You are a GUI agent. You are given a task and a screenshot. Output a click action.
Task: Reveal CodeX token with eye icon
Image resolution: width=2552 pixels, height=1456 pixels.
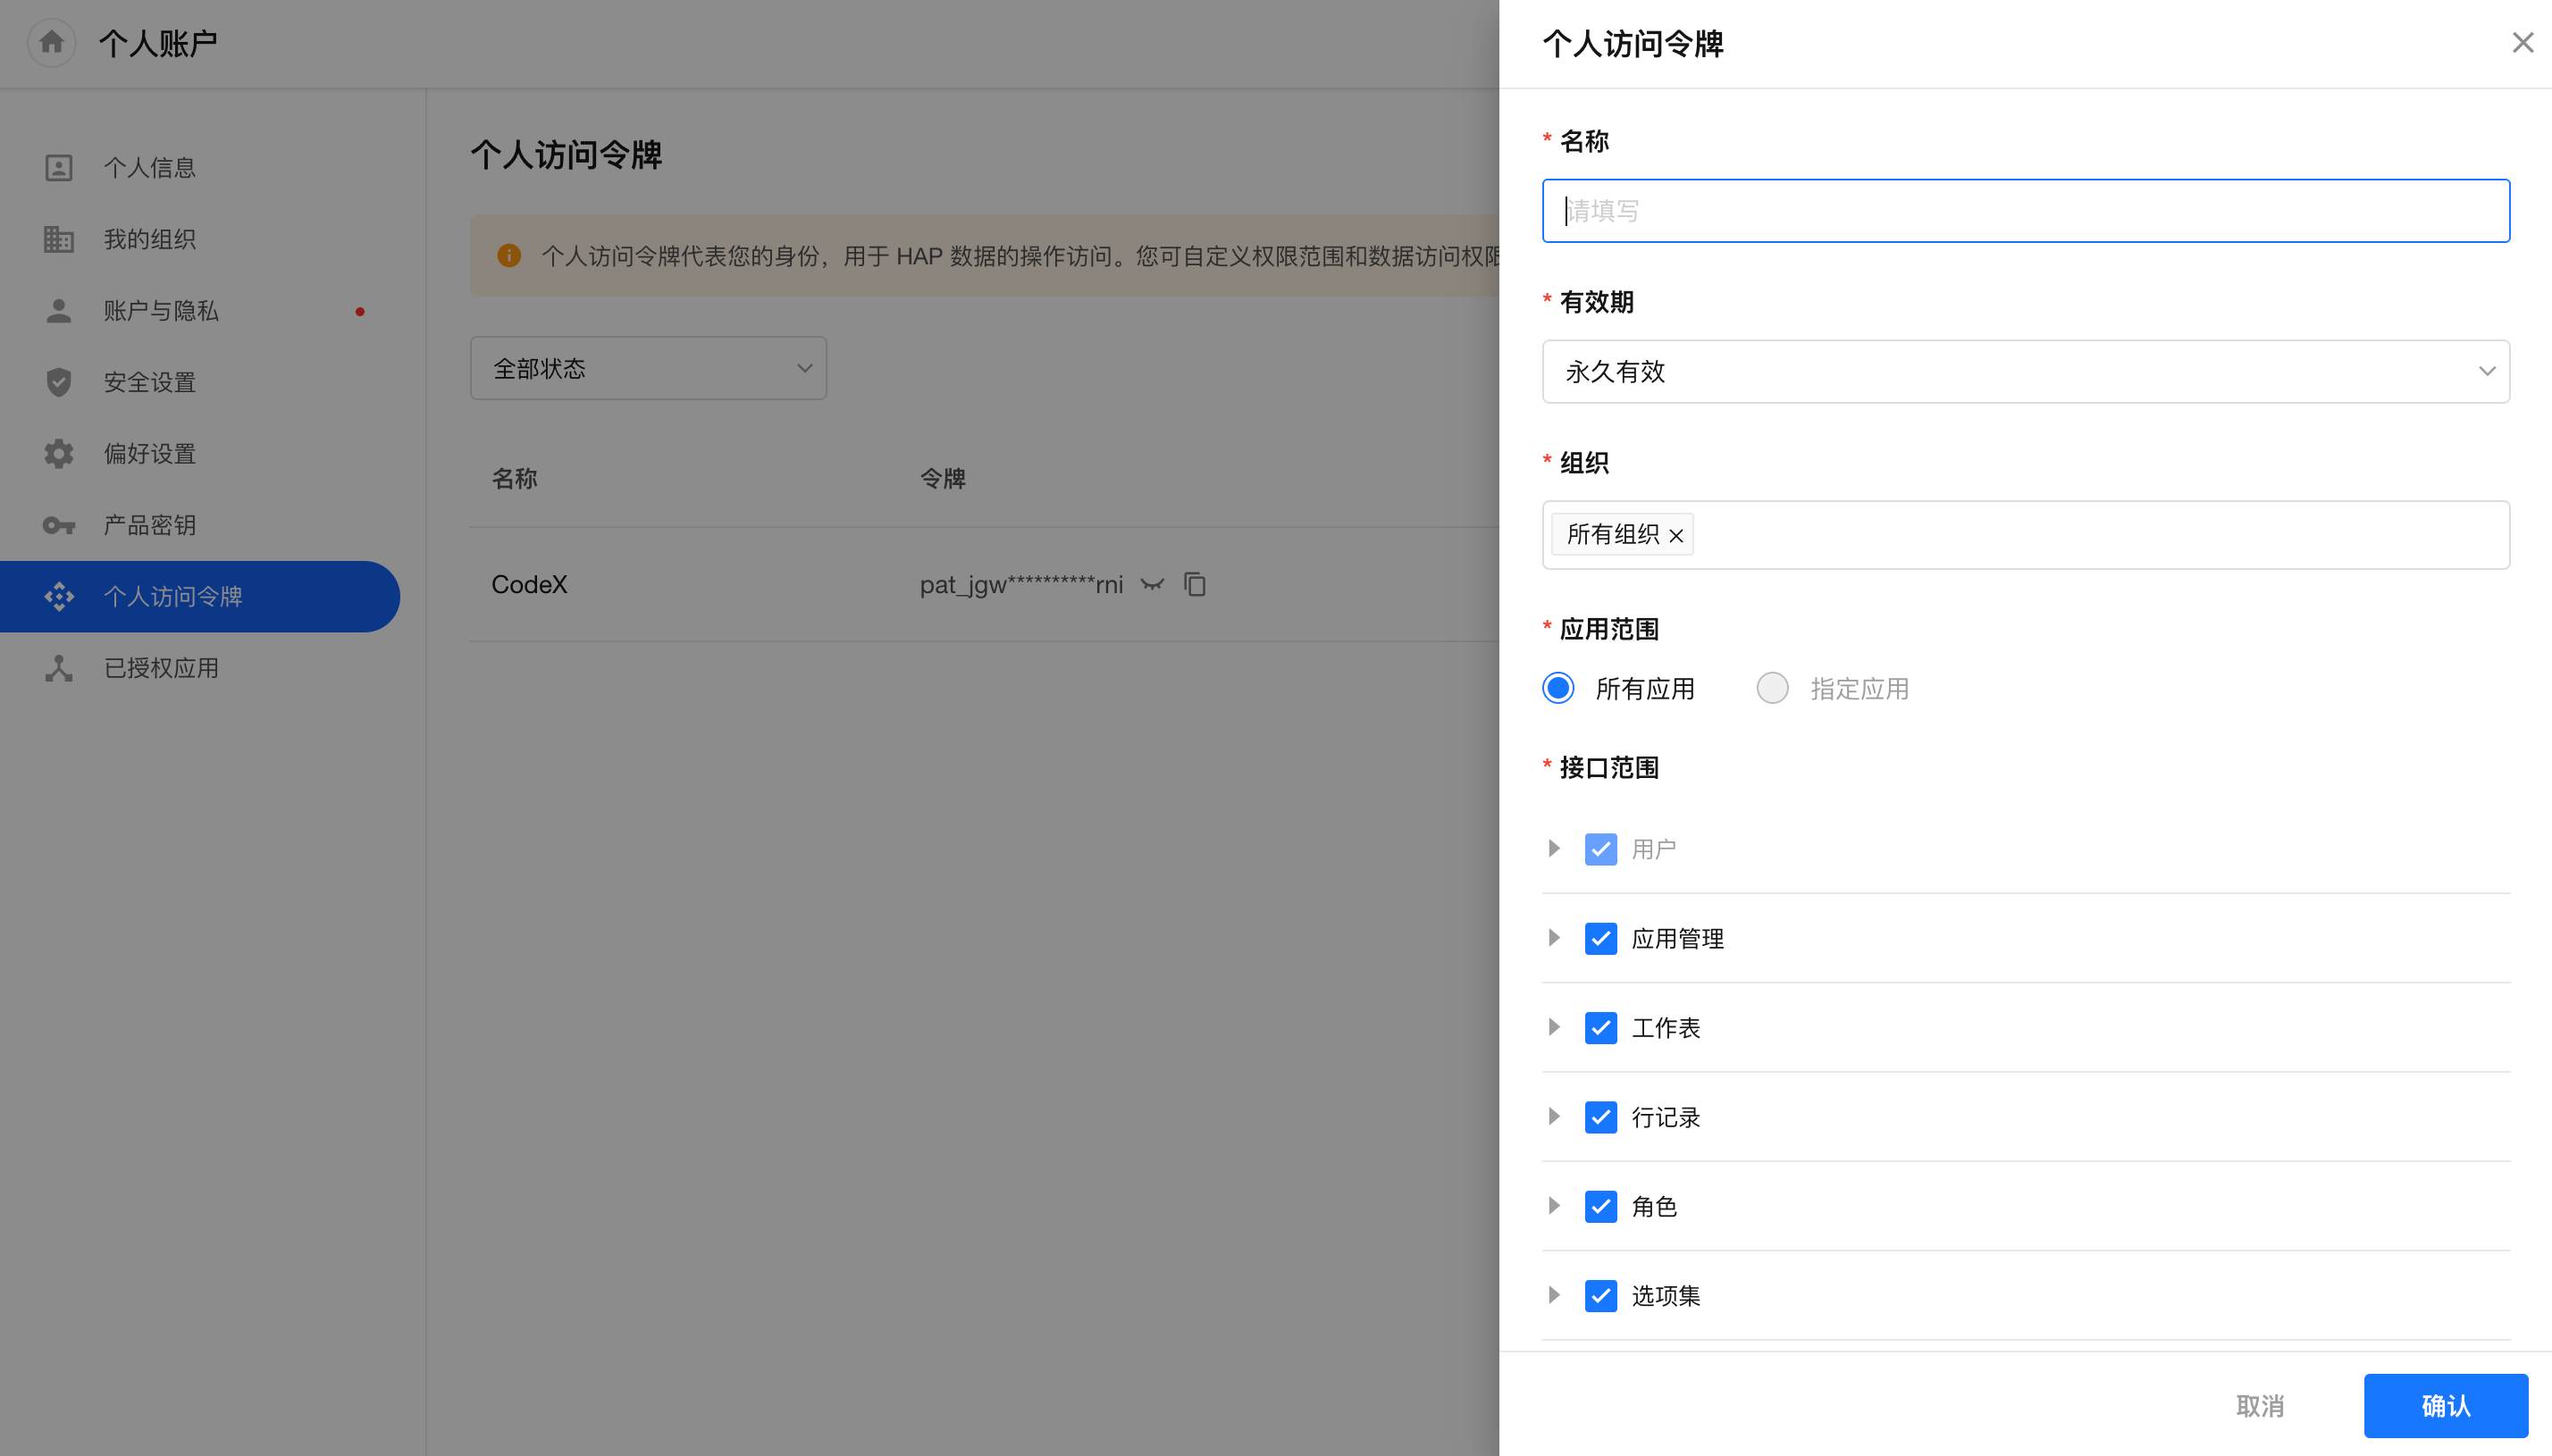pos(1152,584)
